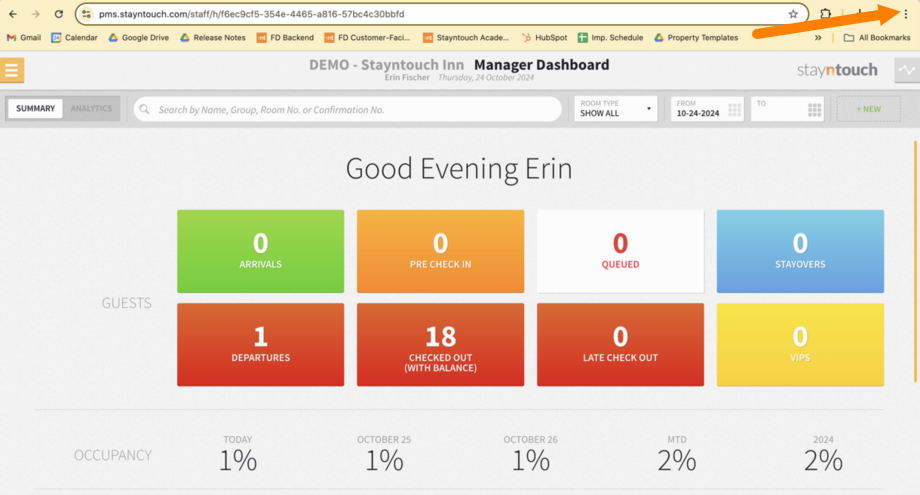
Task: Click OCTOBER 25 occupancy value
Action: (384, 460)
